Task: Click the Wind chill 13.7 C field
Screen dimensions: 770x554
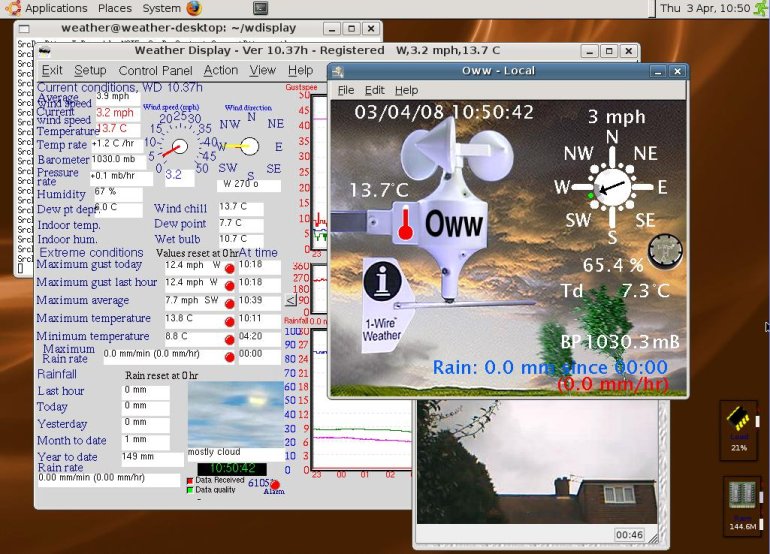Action: pos(241,207)
